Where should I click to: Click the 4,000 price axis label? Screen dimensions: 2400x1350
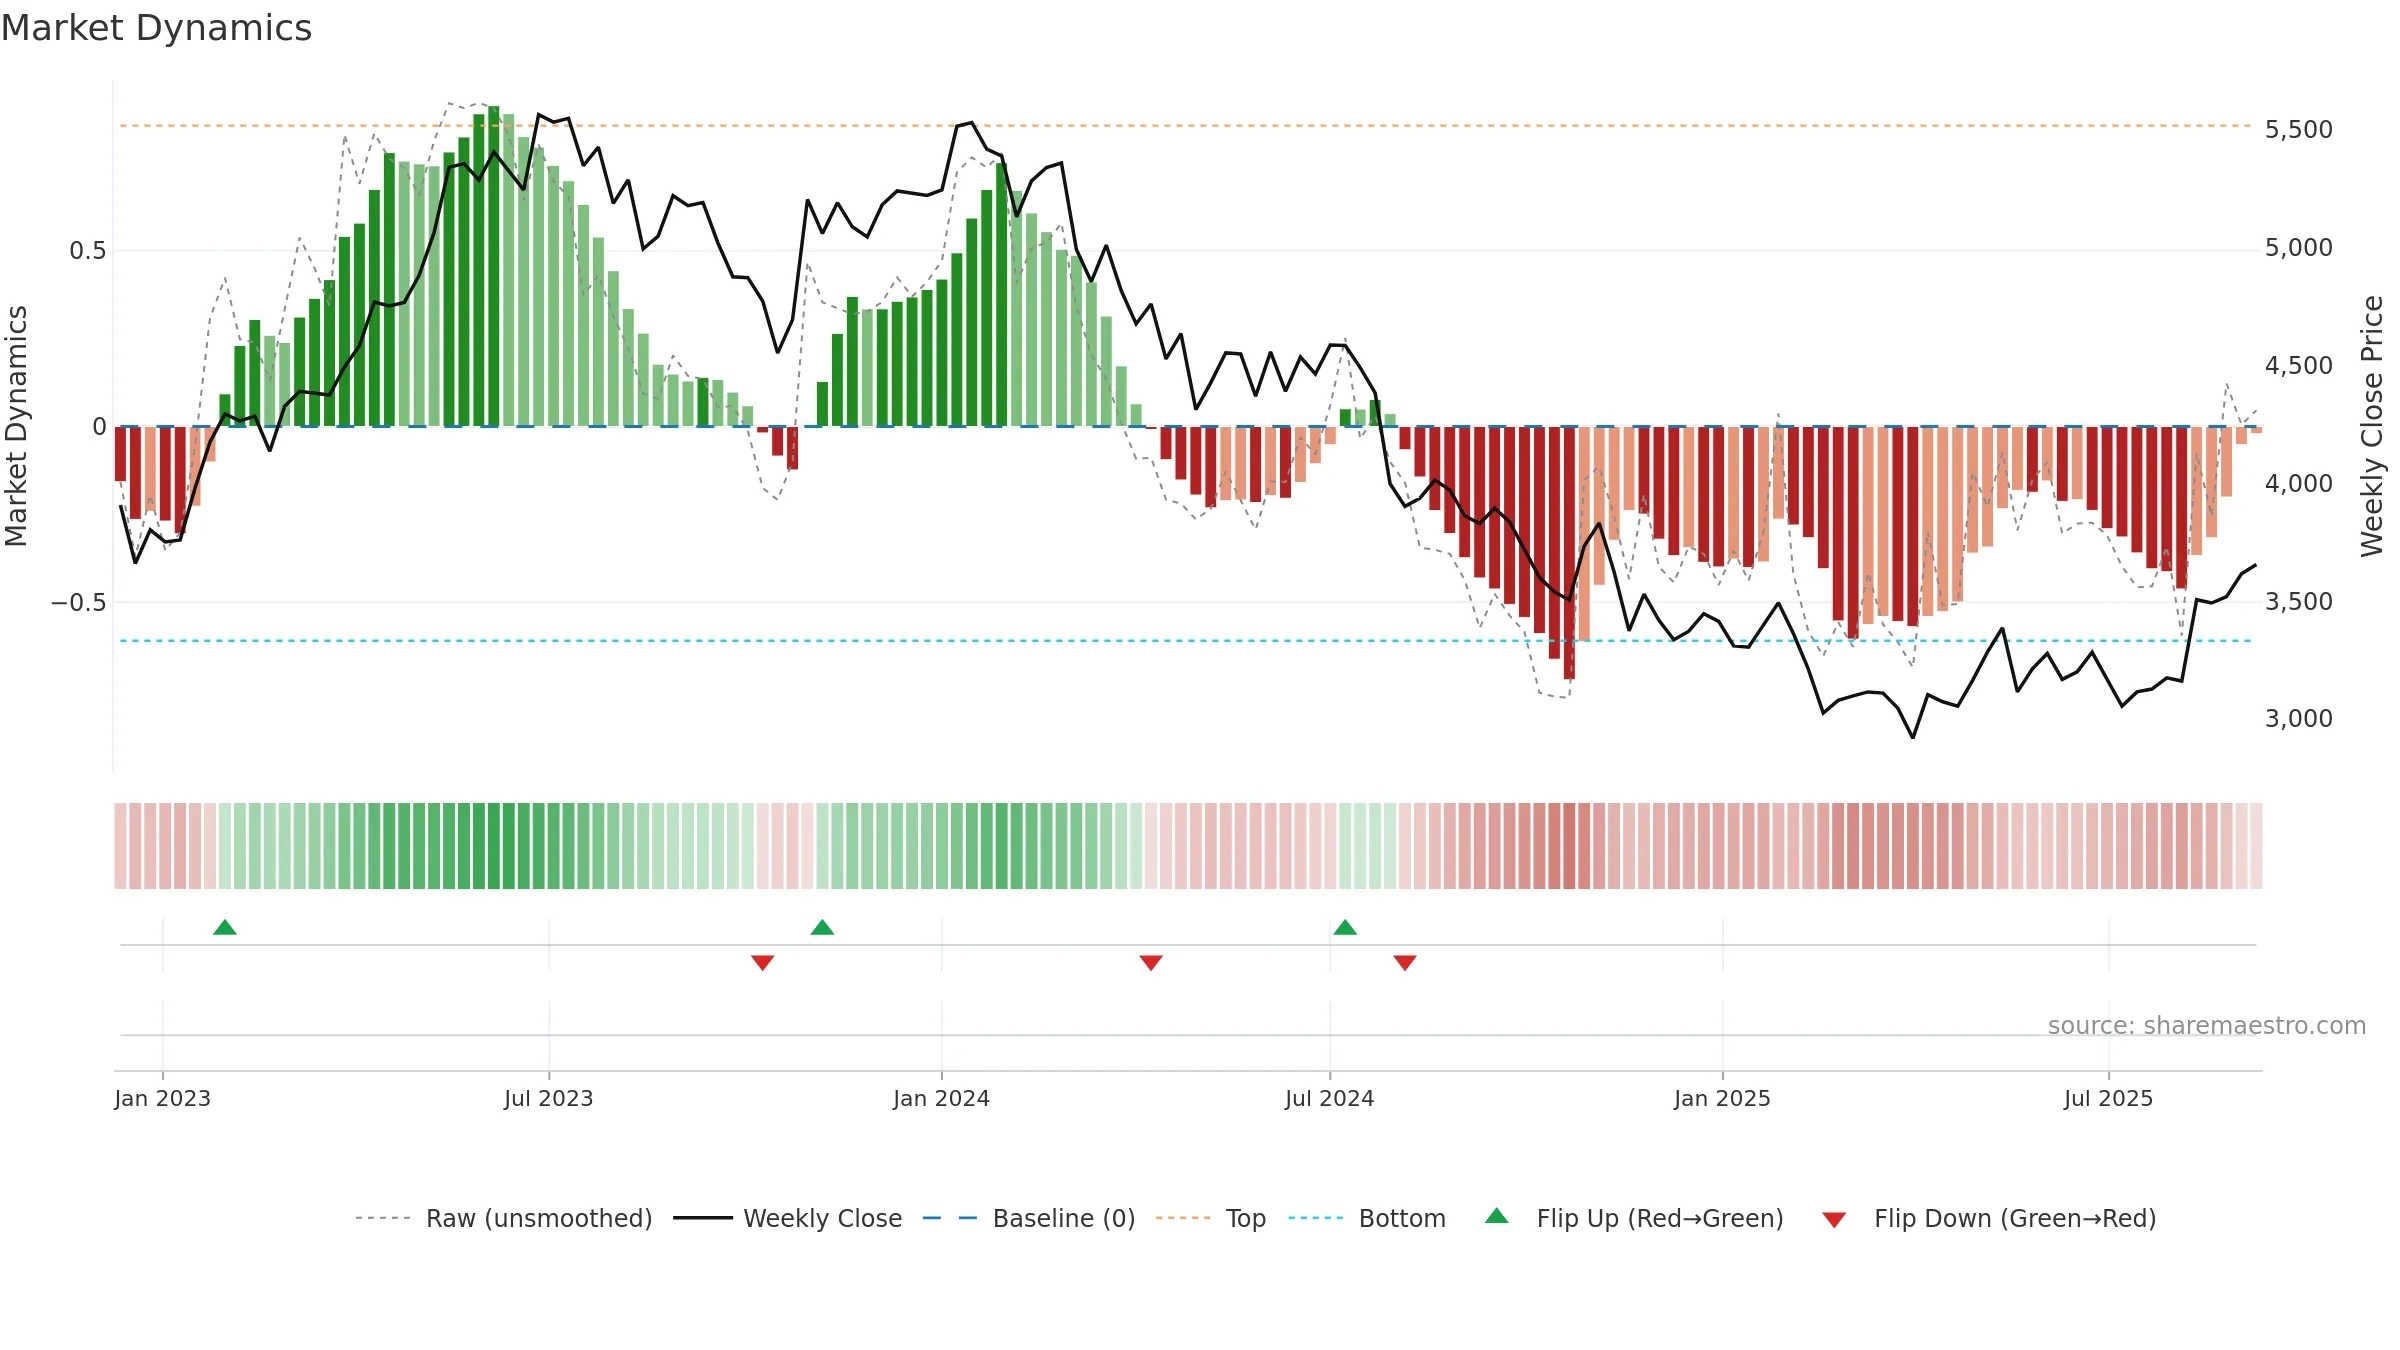(2299, 484)
